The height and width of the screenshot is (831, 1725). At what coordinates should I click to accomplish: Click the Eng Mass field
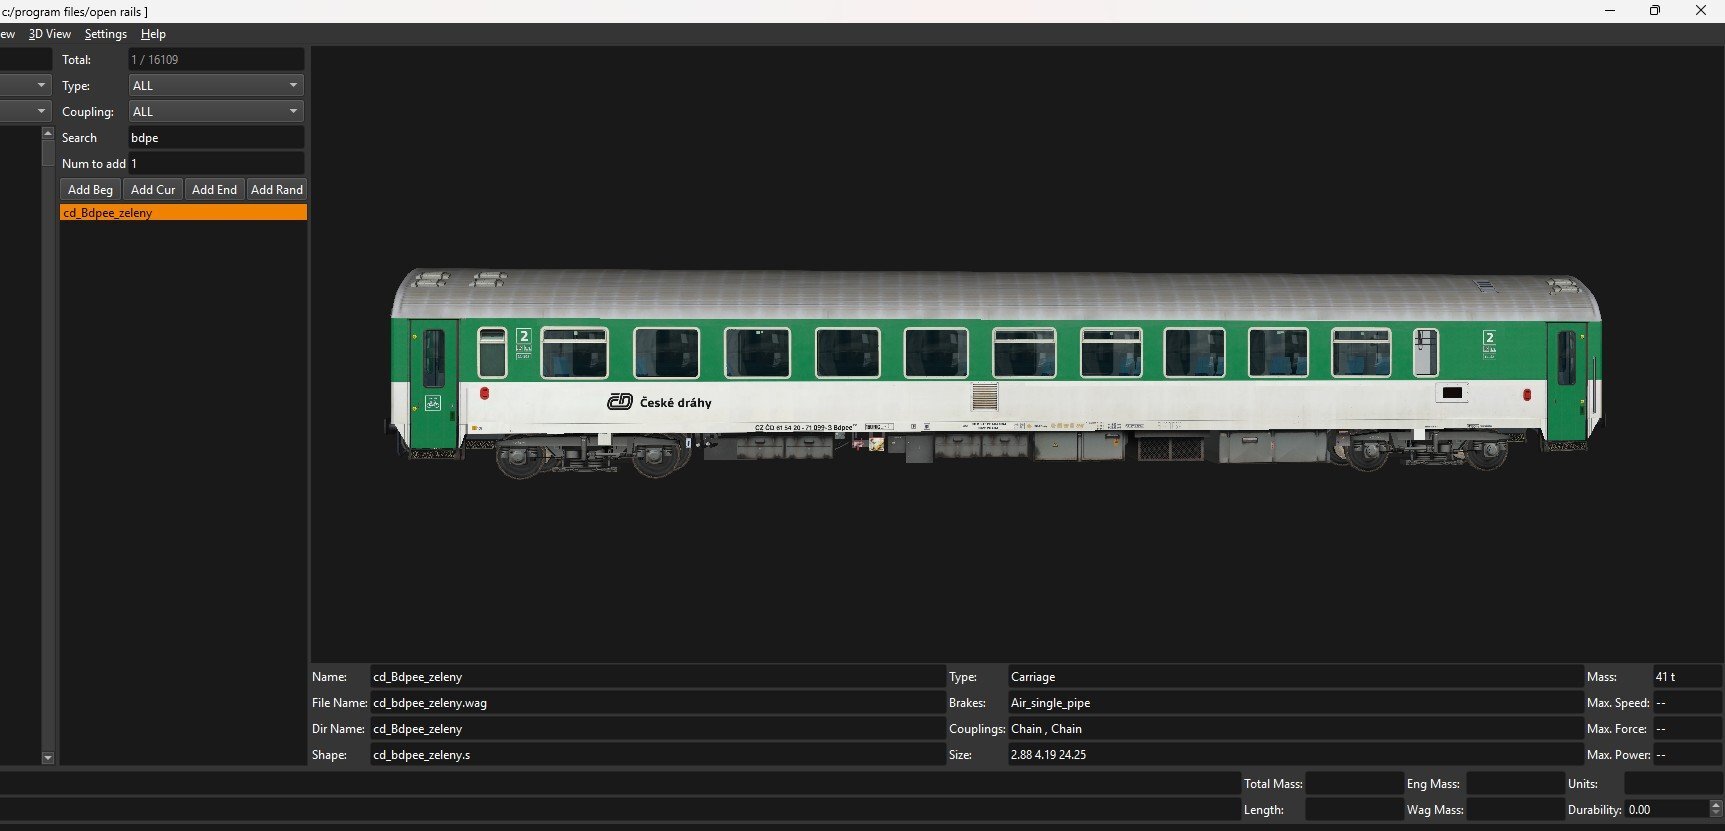coord(1516,784)
